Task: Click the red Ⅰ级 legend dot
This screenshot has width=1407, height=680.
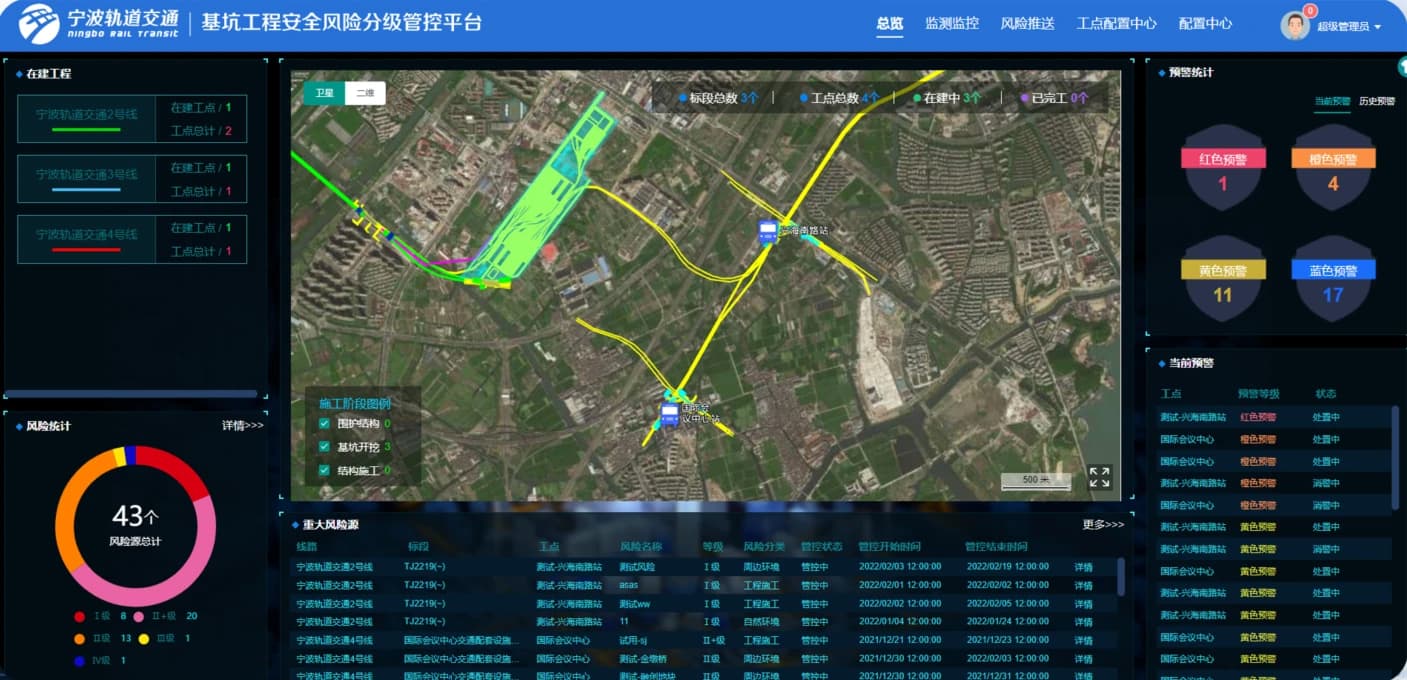Action: tap(80, 617)
